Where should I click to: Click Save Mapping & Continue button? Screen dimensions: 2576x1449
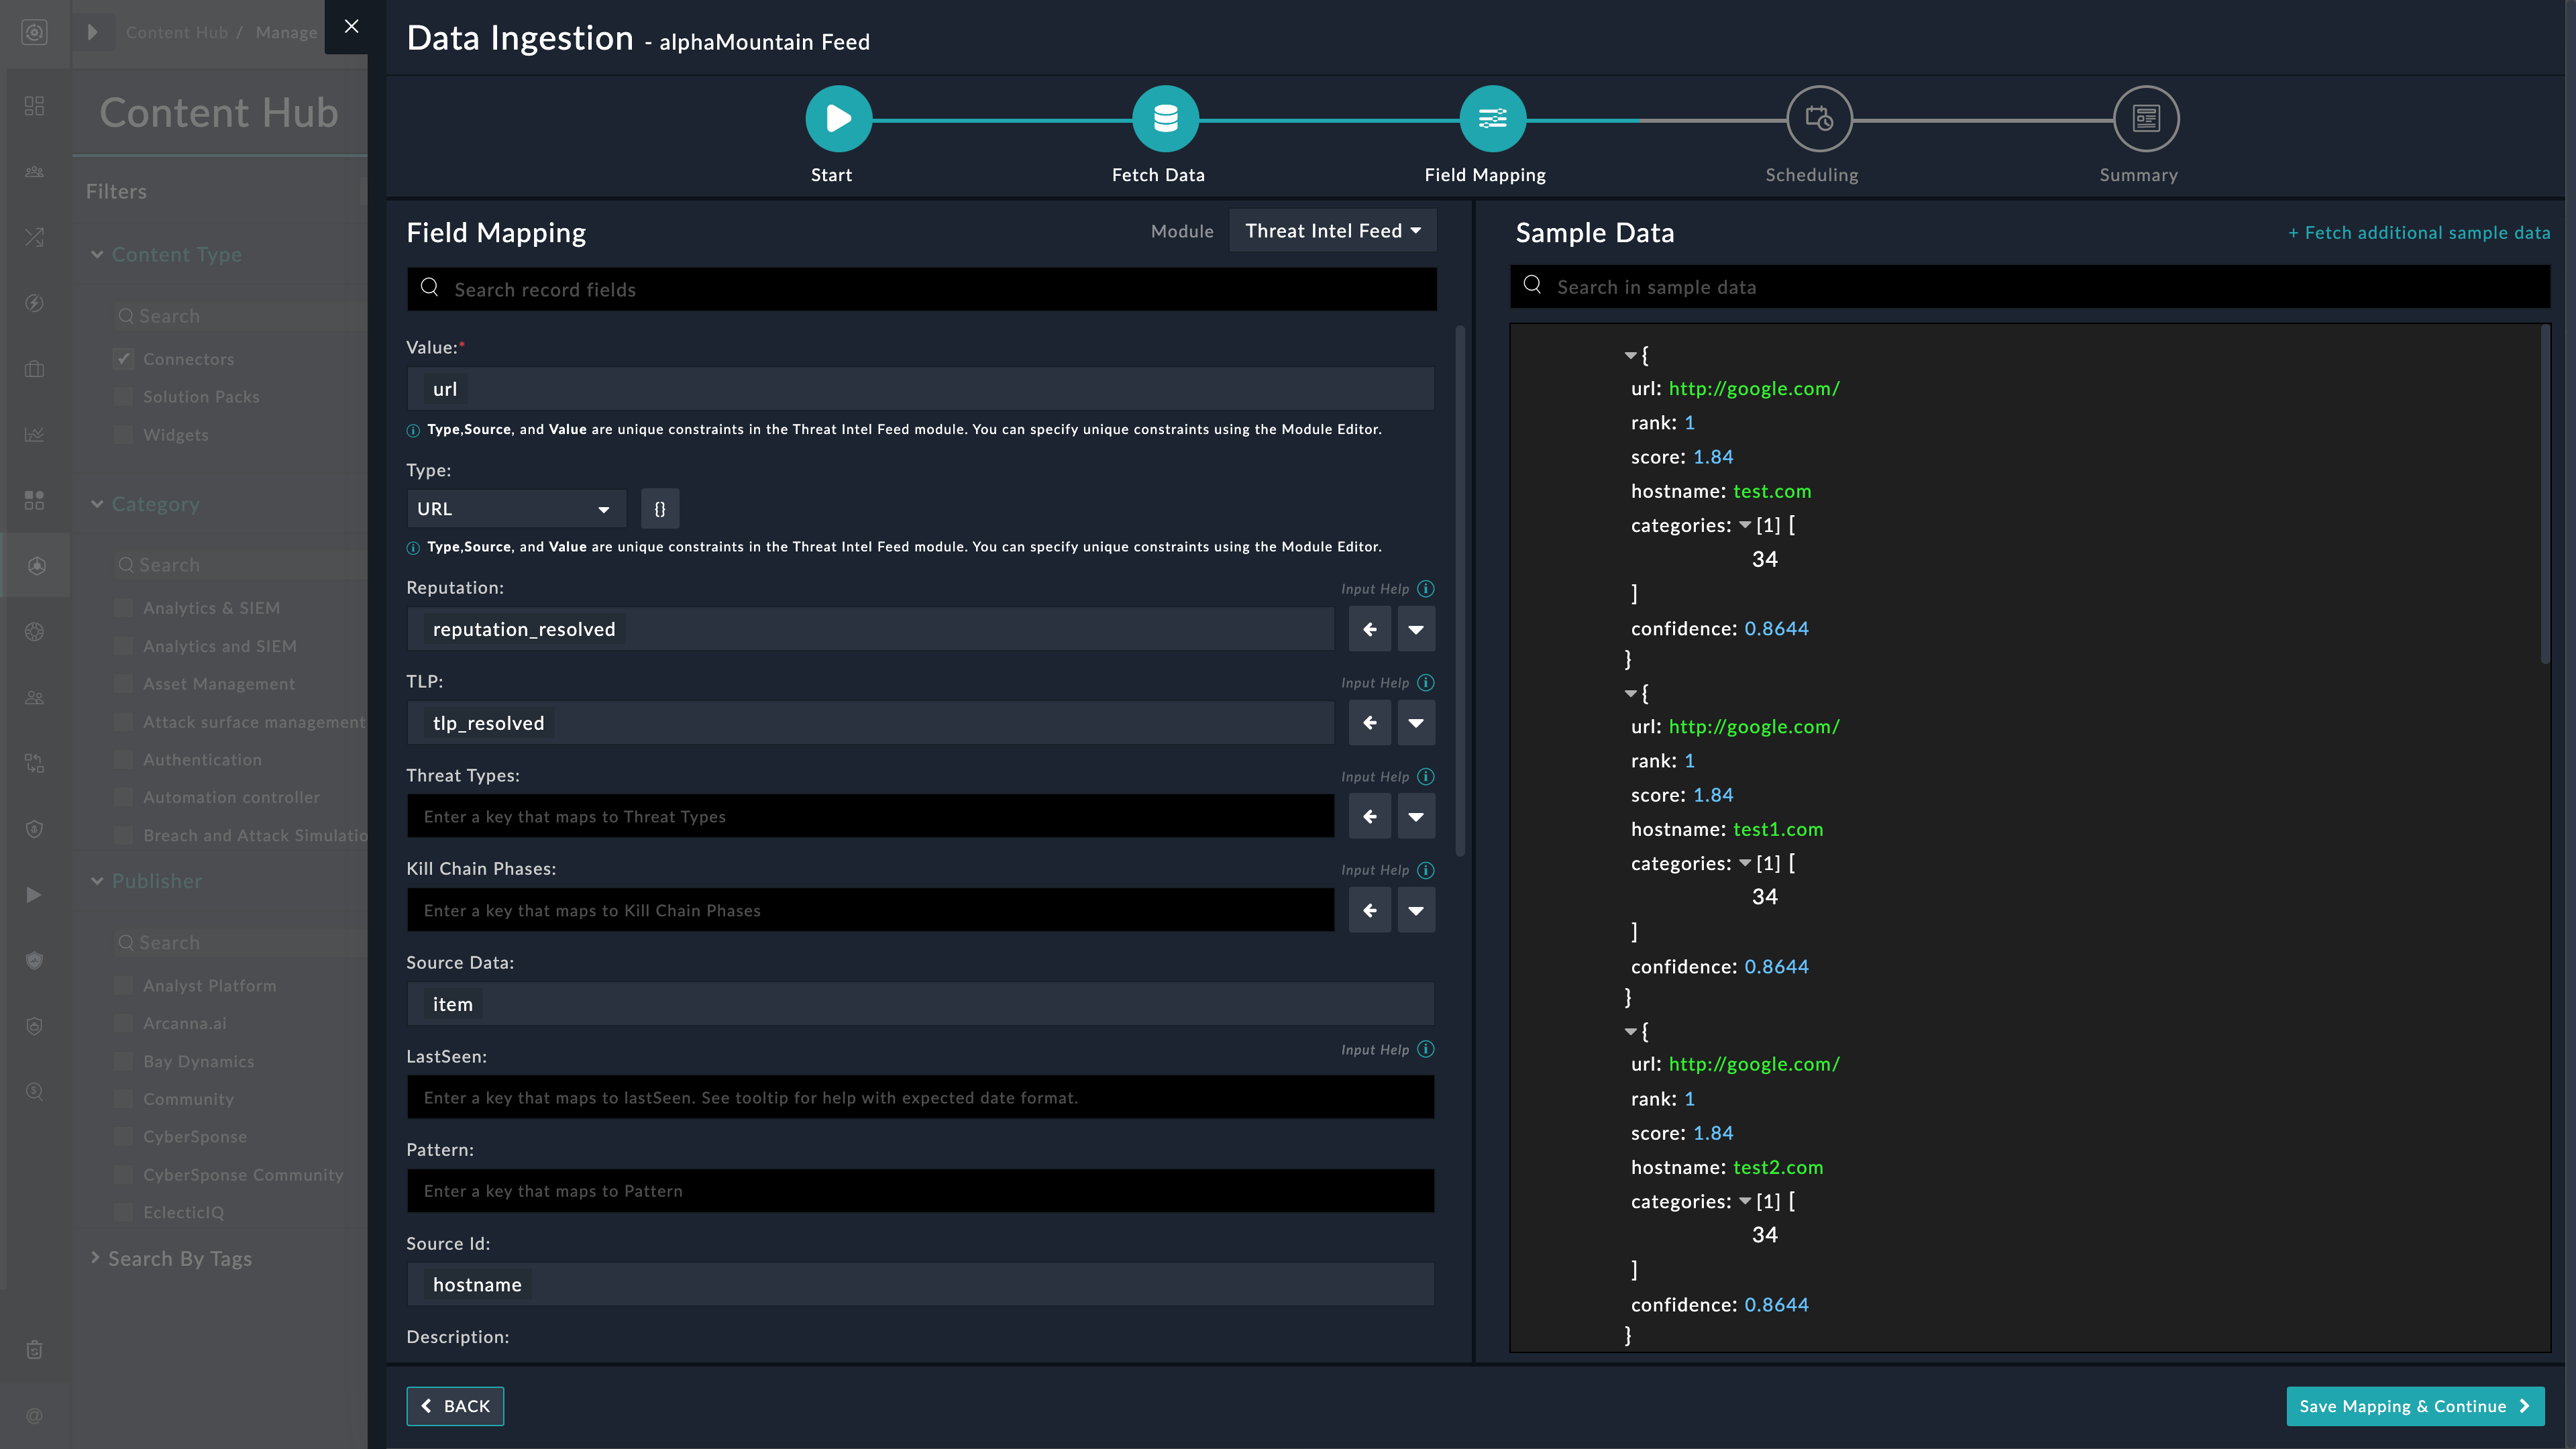(x=2415, y=1406)
